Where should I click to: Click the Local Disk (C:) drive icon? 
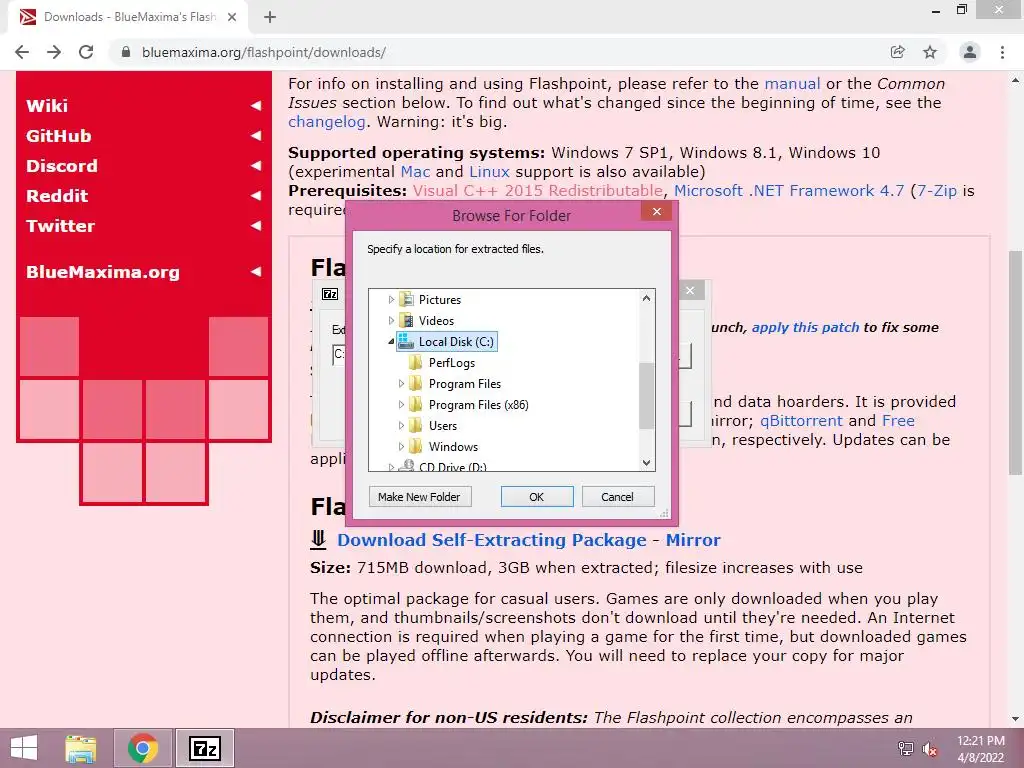(407, 342)
